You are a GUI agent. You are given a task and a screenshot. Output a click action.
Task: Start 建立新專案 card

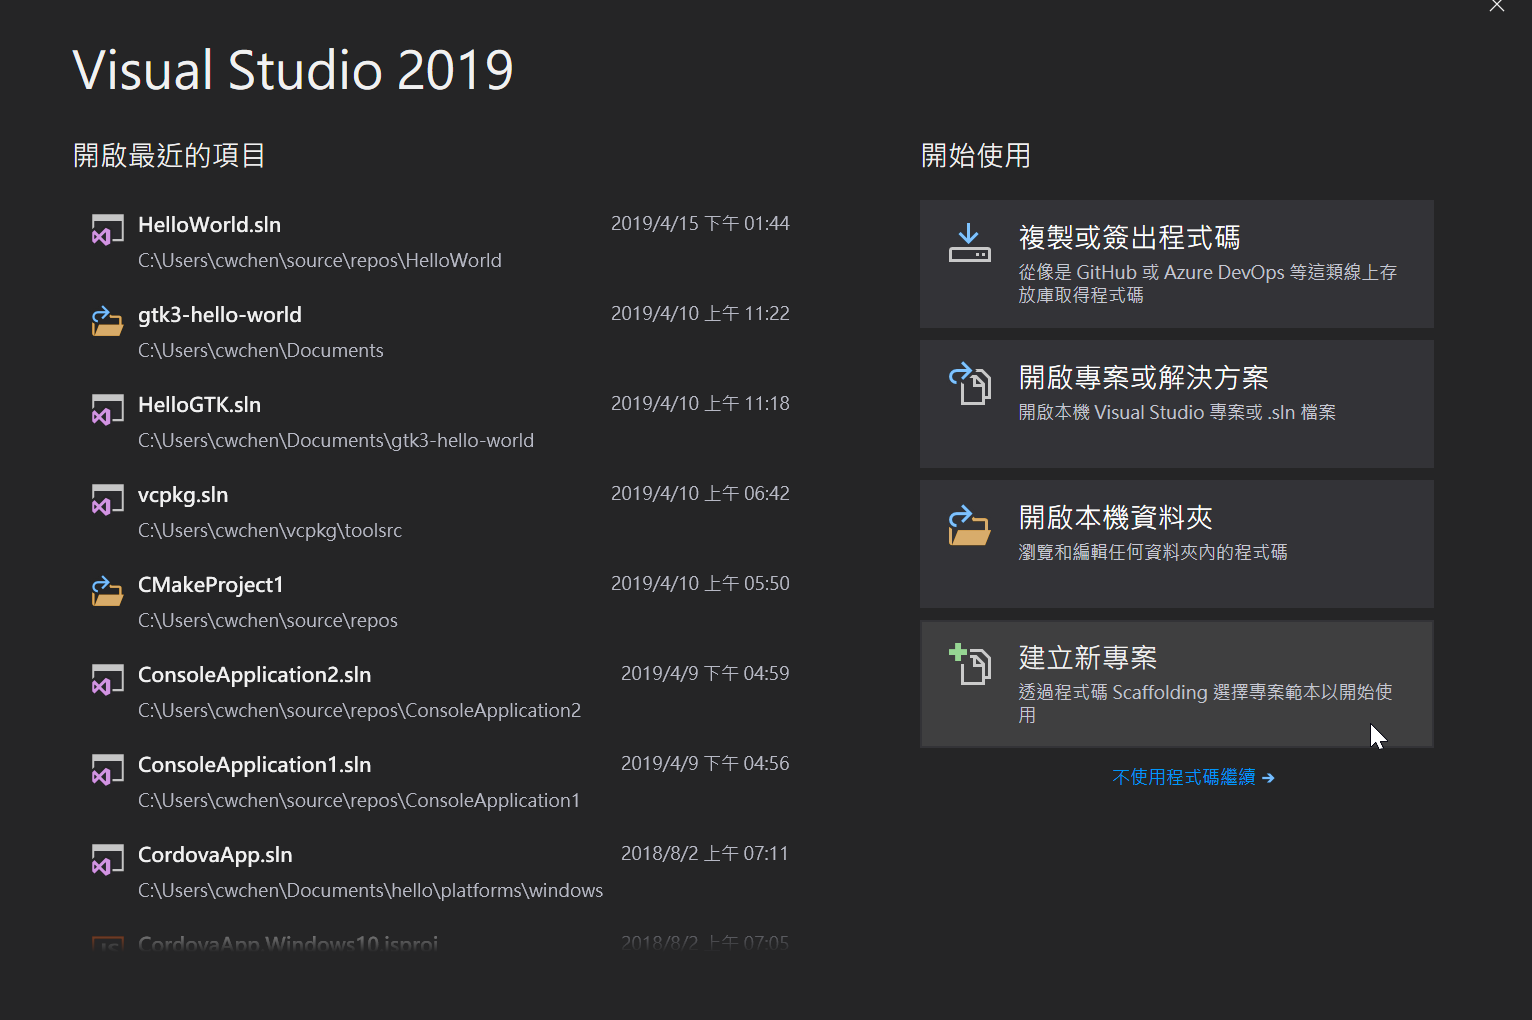[x=1177, y=684]
